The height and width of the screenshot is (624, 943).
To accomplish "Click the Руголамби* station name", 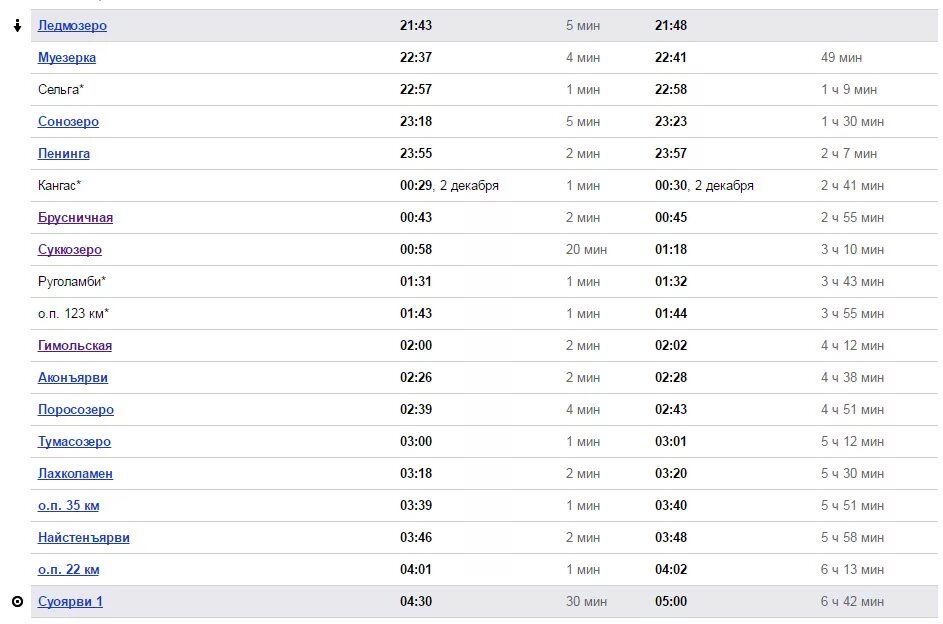I will (72, 281).
